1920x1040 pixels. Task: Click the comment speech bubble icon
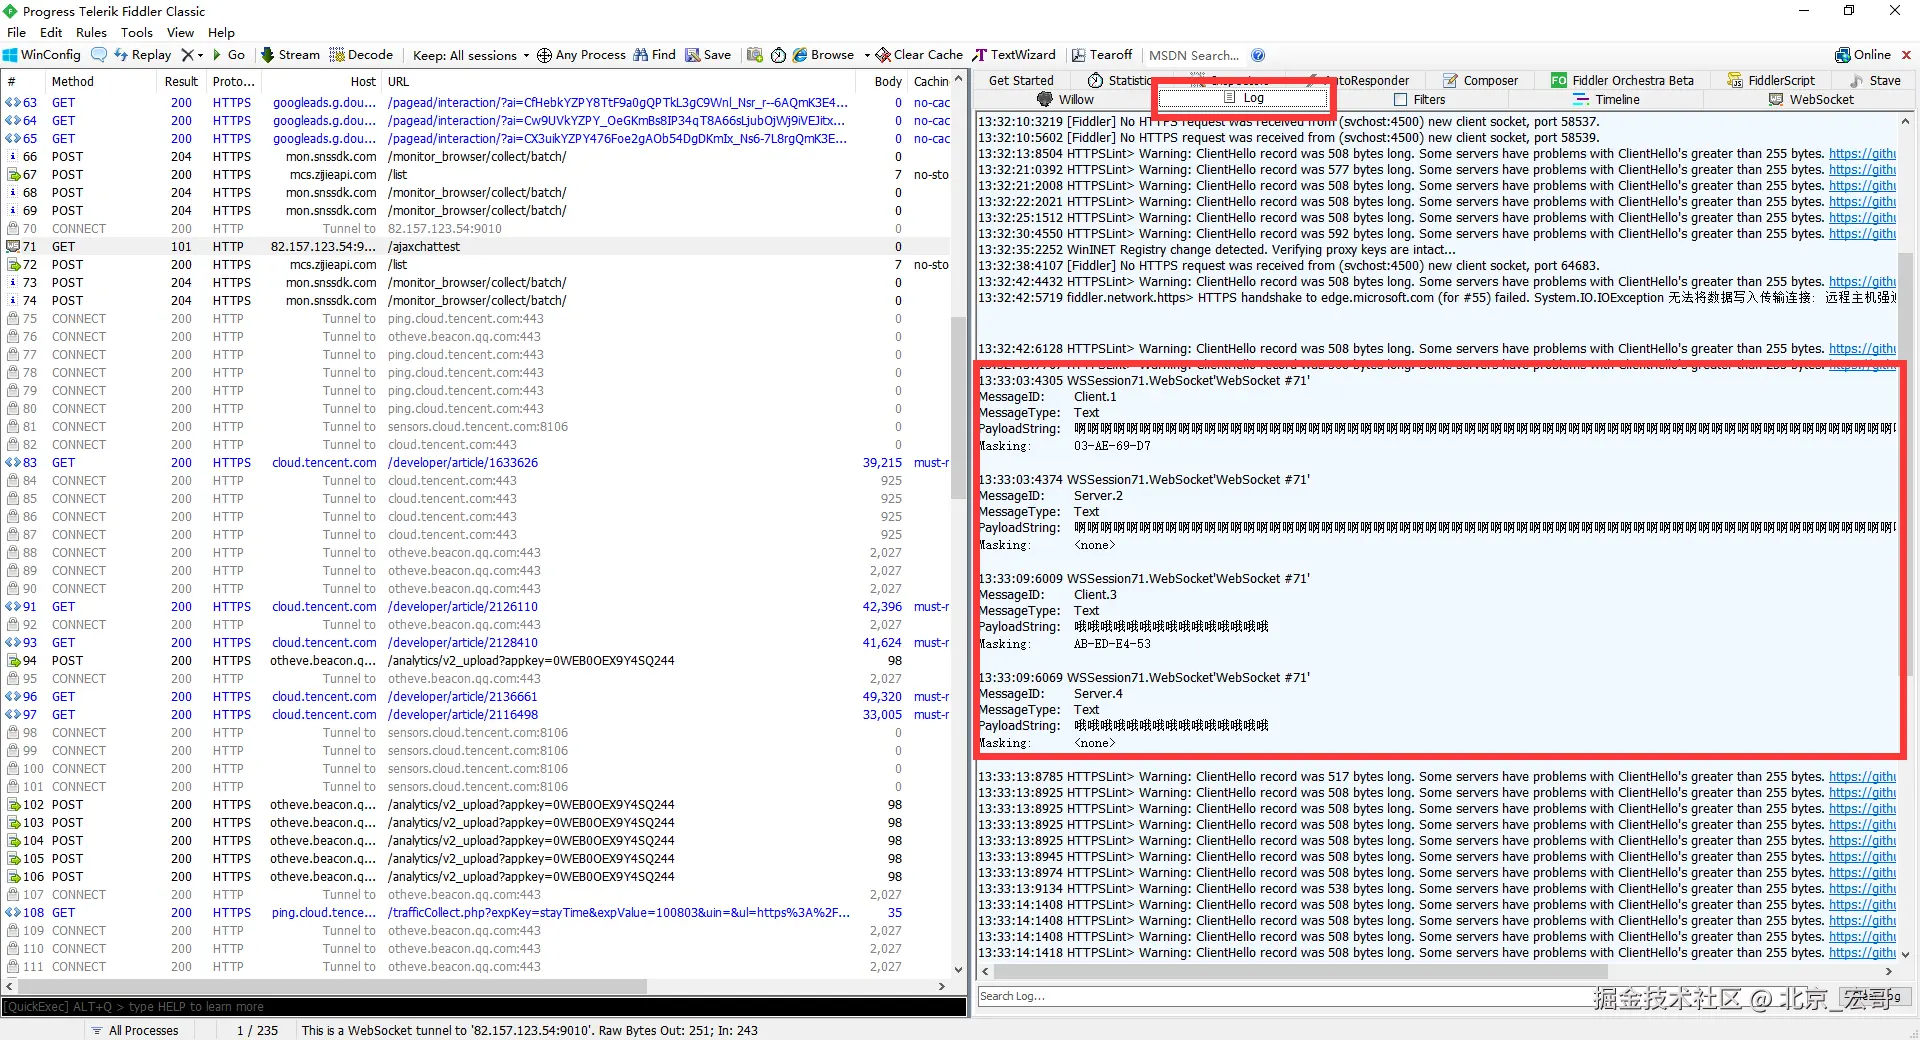tap(98, 55)
